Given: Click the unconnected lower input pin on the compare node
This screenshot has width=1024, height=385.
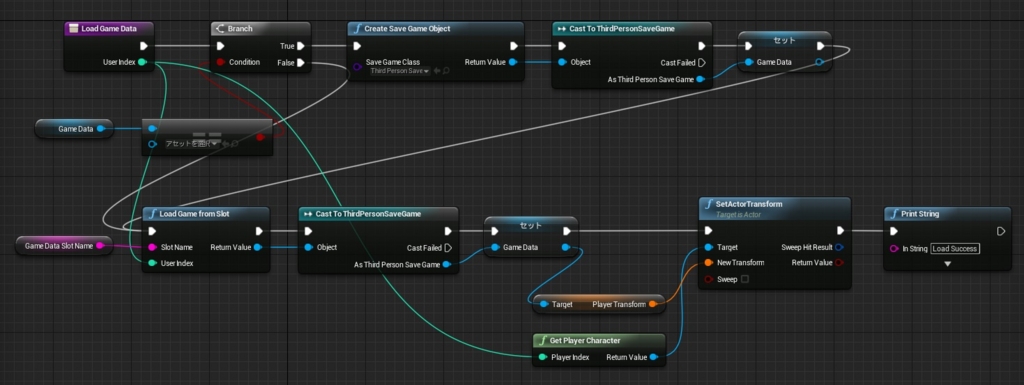Looking at the screenshot, I should (x=152, y=144).
